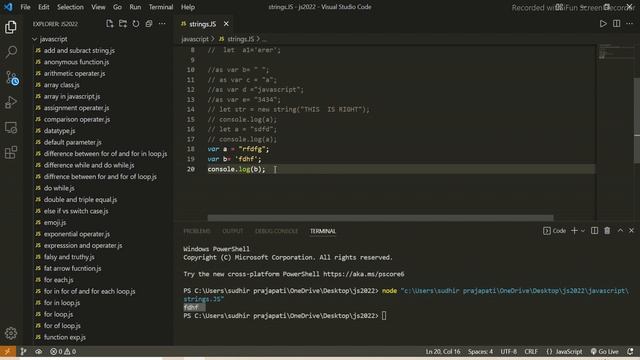Viewport: 640px width, 360px height.
Task: Go to line via Ln 20, Col 16
Action: point(443,351)
